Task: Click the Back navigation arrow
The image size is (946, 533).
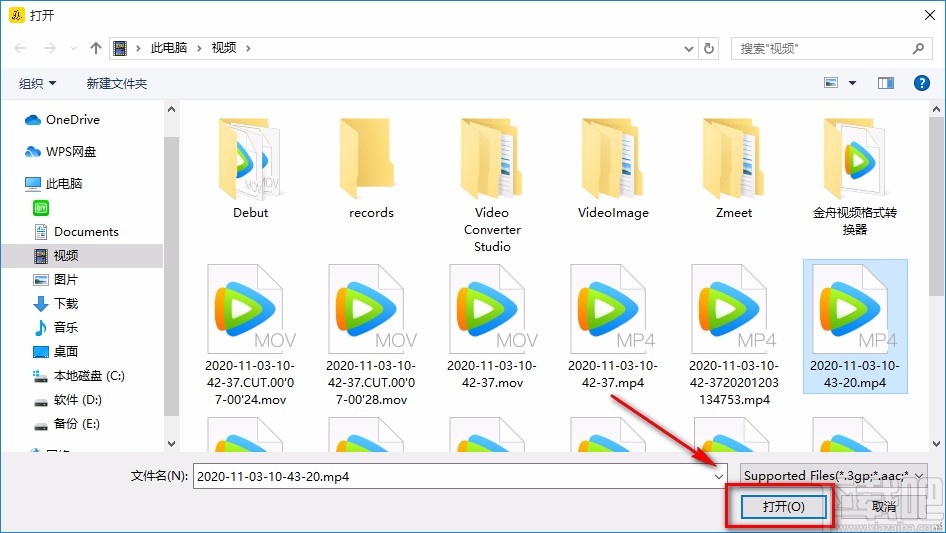Action: pos(21,48)
